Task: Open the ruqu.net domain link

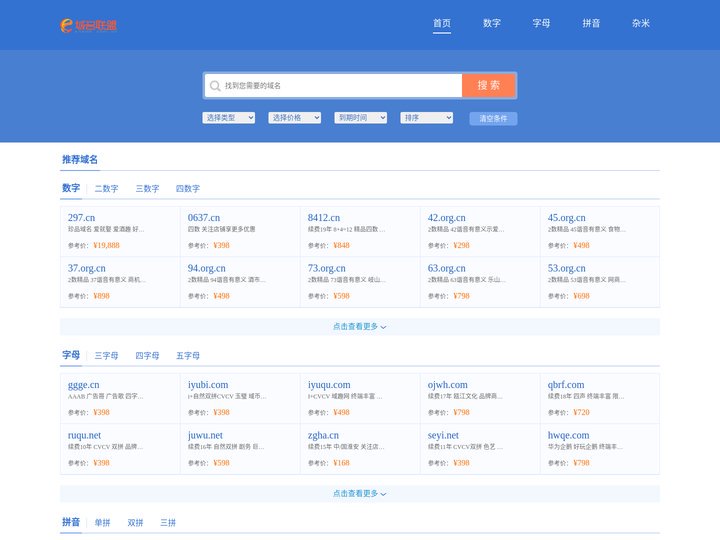Action: point(84,435)
